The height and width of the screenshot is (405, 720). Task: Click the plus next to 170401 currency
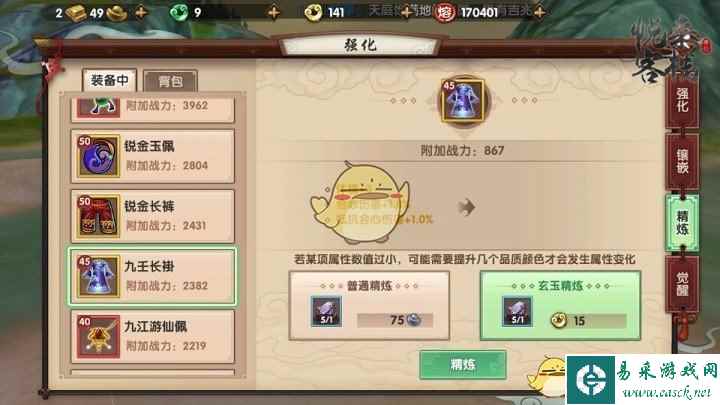pyautogui.click(x=540, y=12)
